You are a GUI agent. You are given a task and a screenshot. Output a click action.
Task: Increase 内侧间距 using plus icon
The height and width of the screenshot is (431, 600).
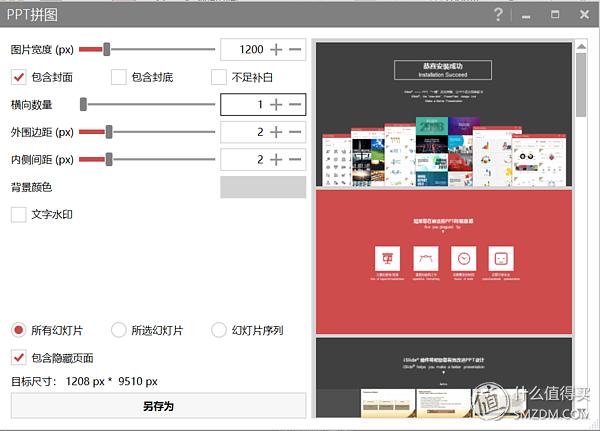(276, 160)
